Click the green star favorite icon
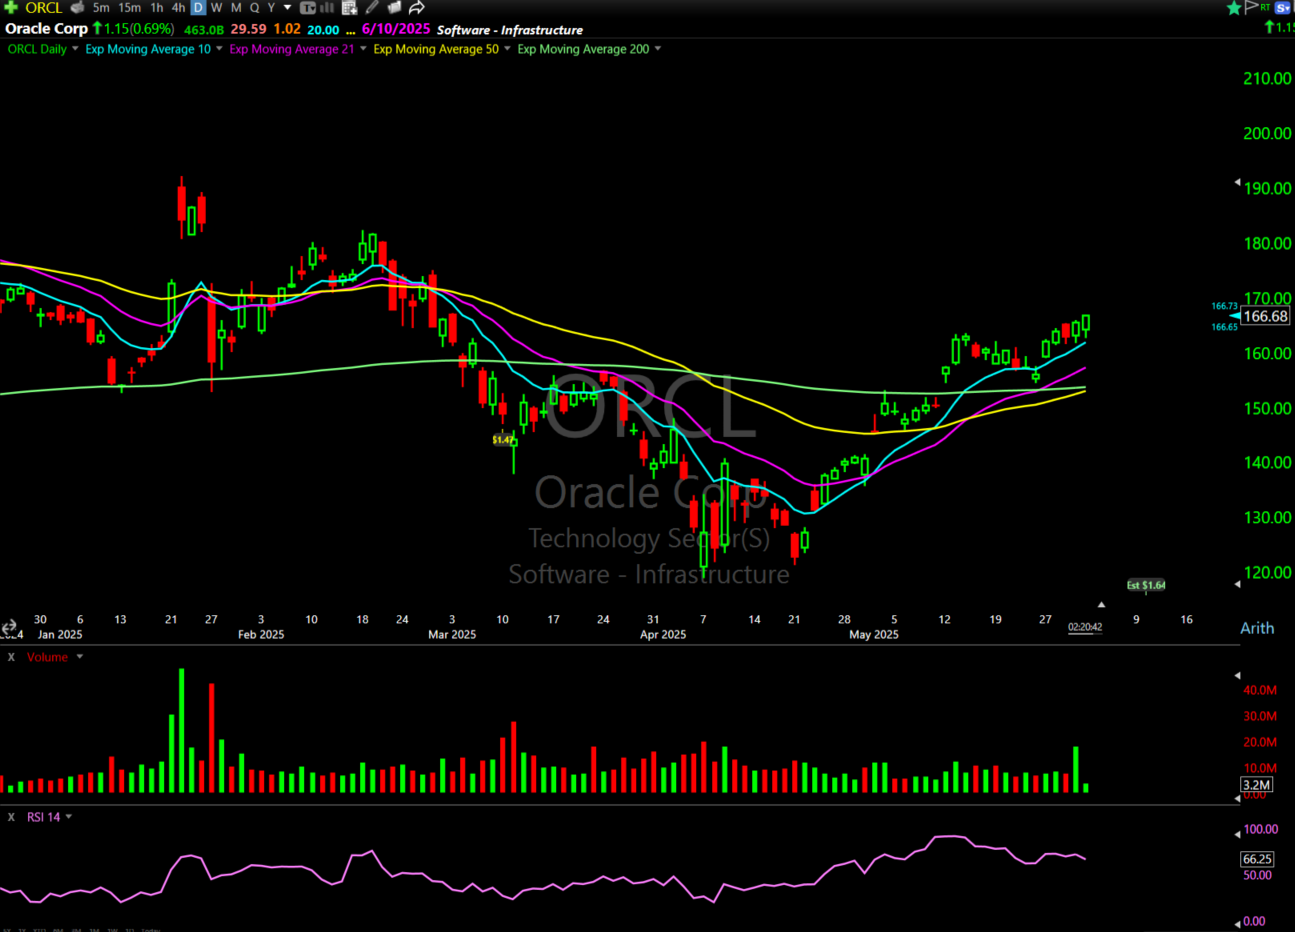The width and height of the screenshot is (1295, 932). click(1234, 8)
